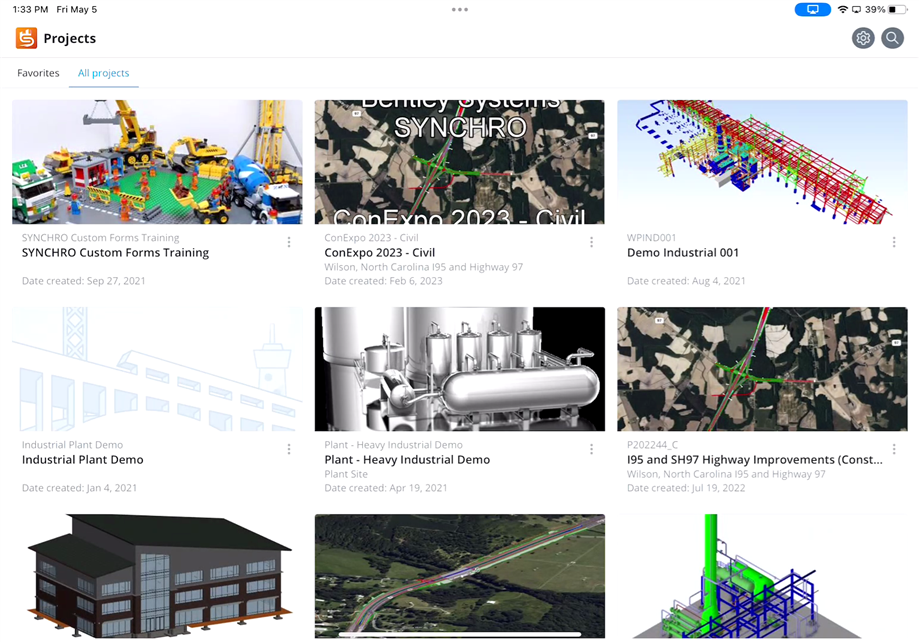Click 'Date created: Feb 6, 2023' text

pos(383,281)
